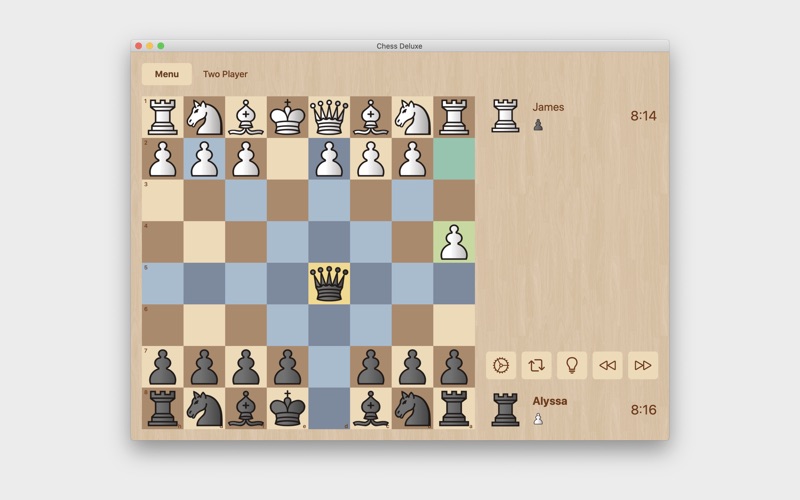Select the white pawn on b2

pos(412,159)
